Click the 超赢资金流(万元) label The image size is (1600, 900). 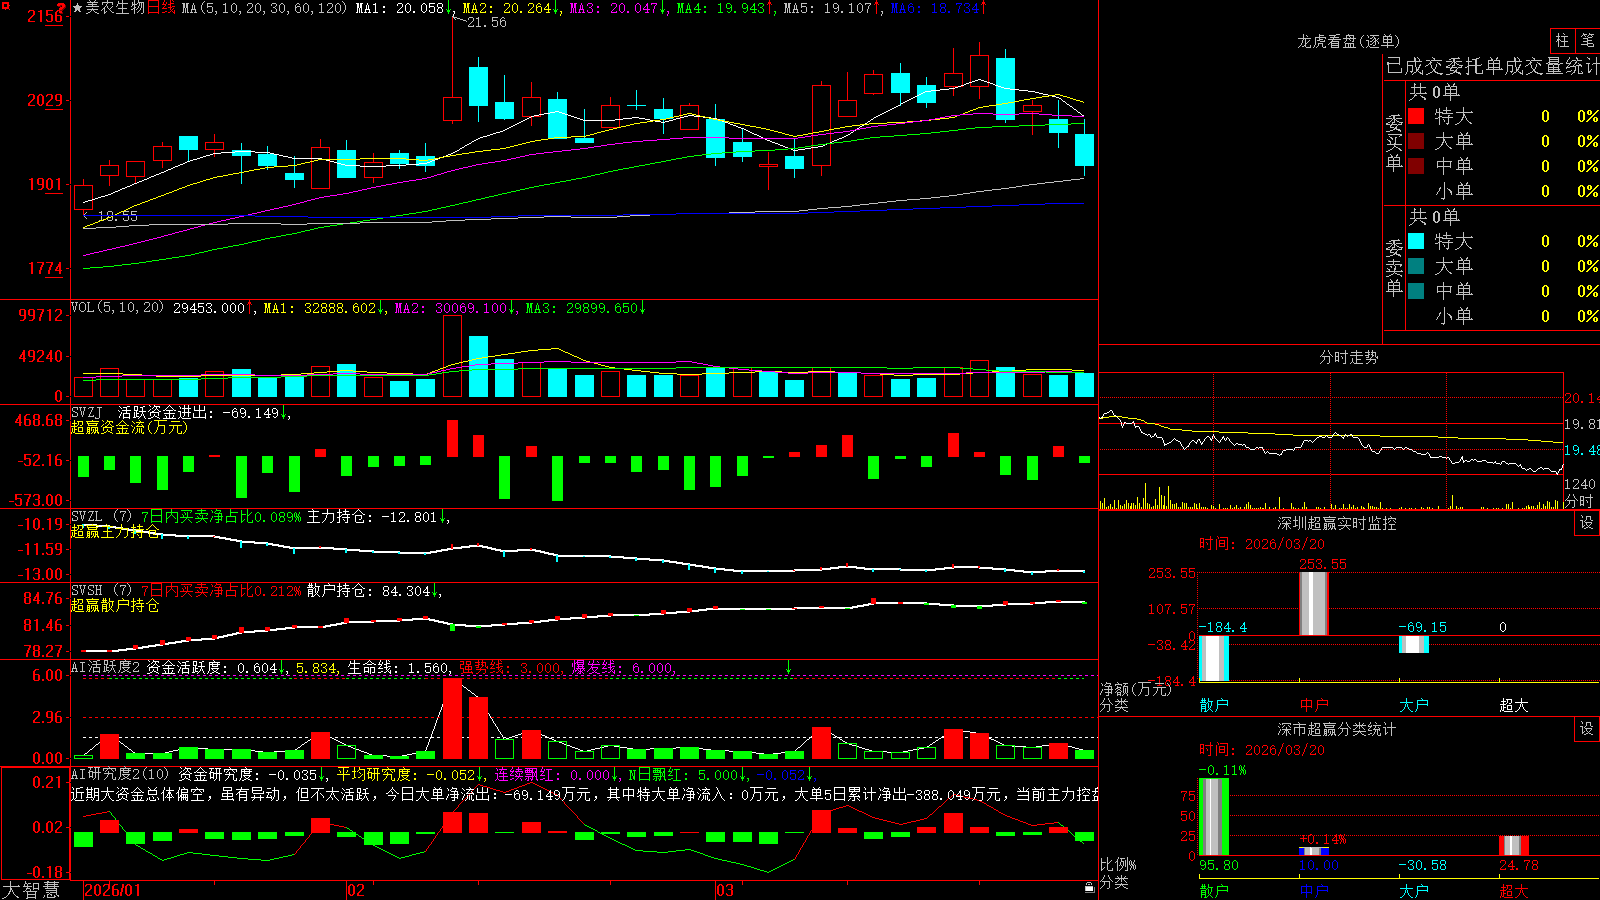(129, 427)
